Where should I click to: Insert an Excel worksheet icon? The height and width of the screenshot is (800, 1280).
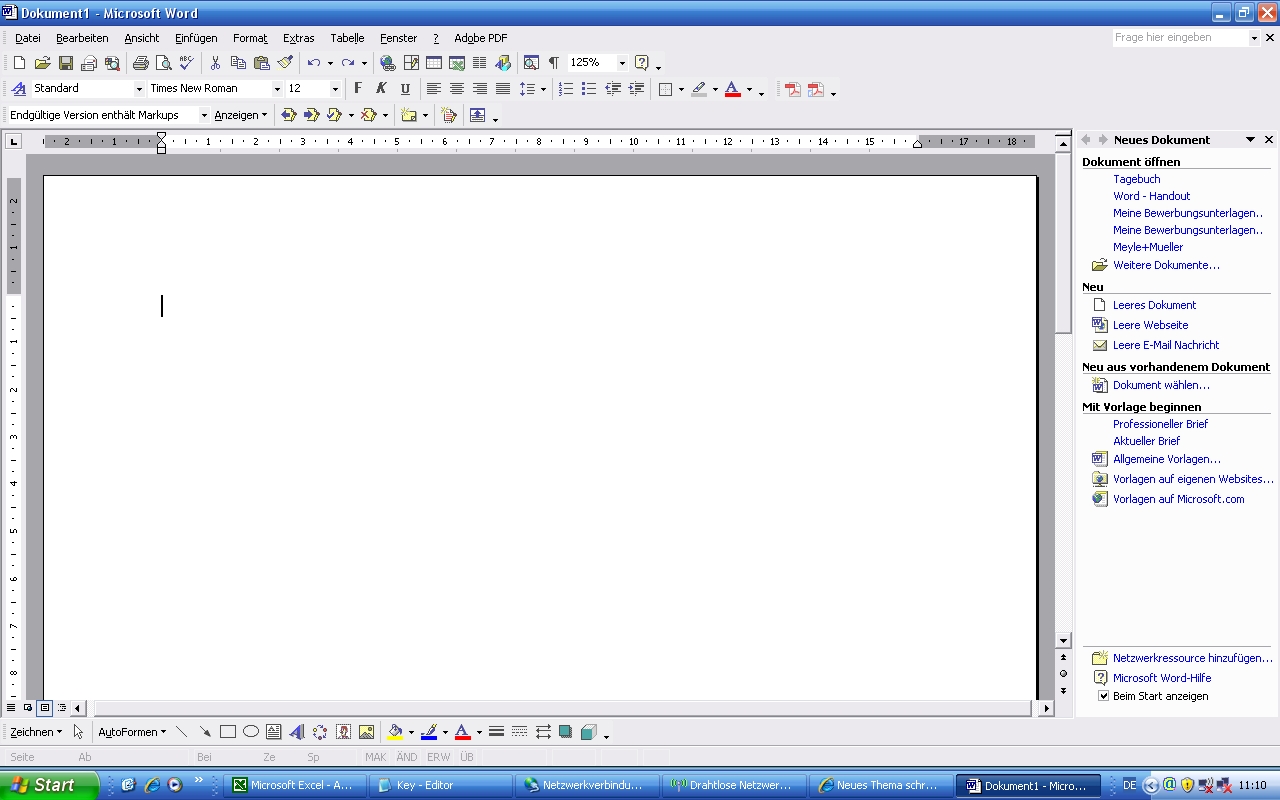click(457, 63)
